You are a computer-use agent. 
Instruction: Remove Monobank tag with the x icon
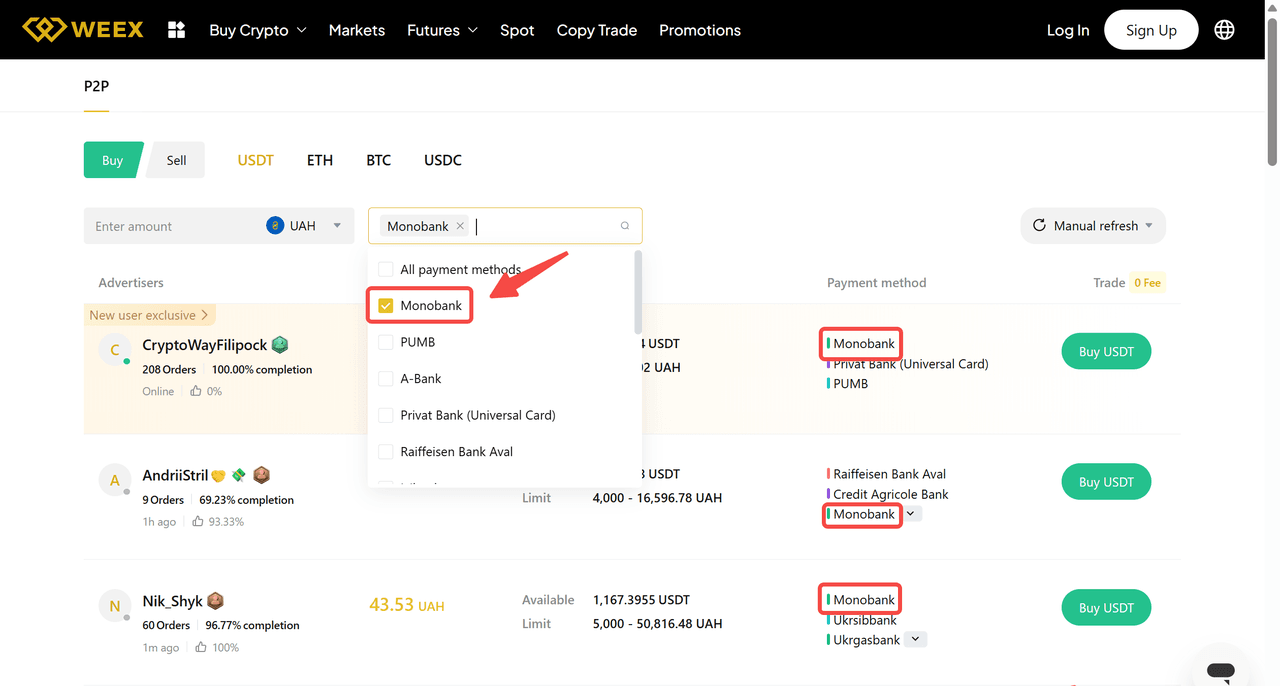click(460, 226)
